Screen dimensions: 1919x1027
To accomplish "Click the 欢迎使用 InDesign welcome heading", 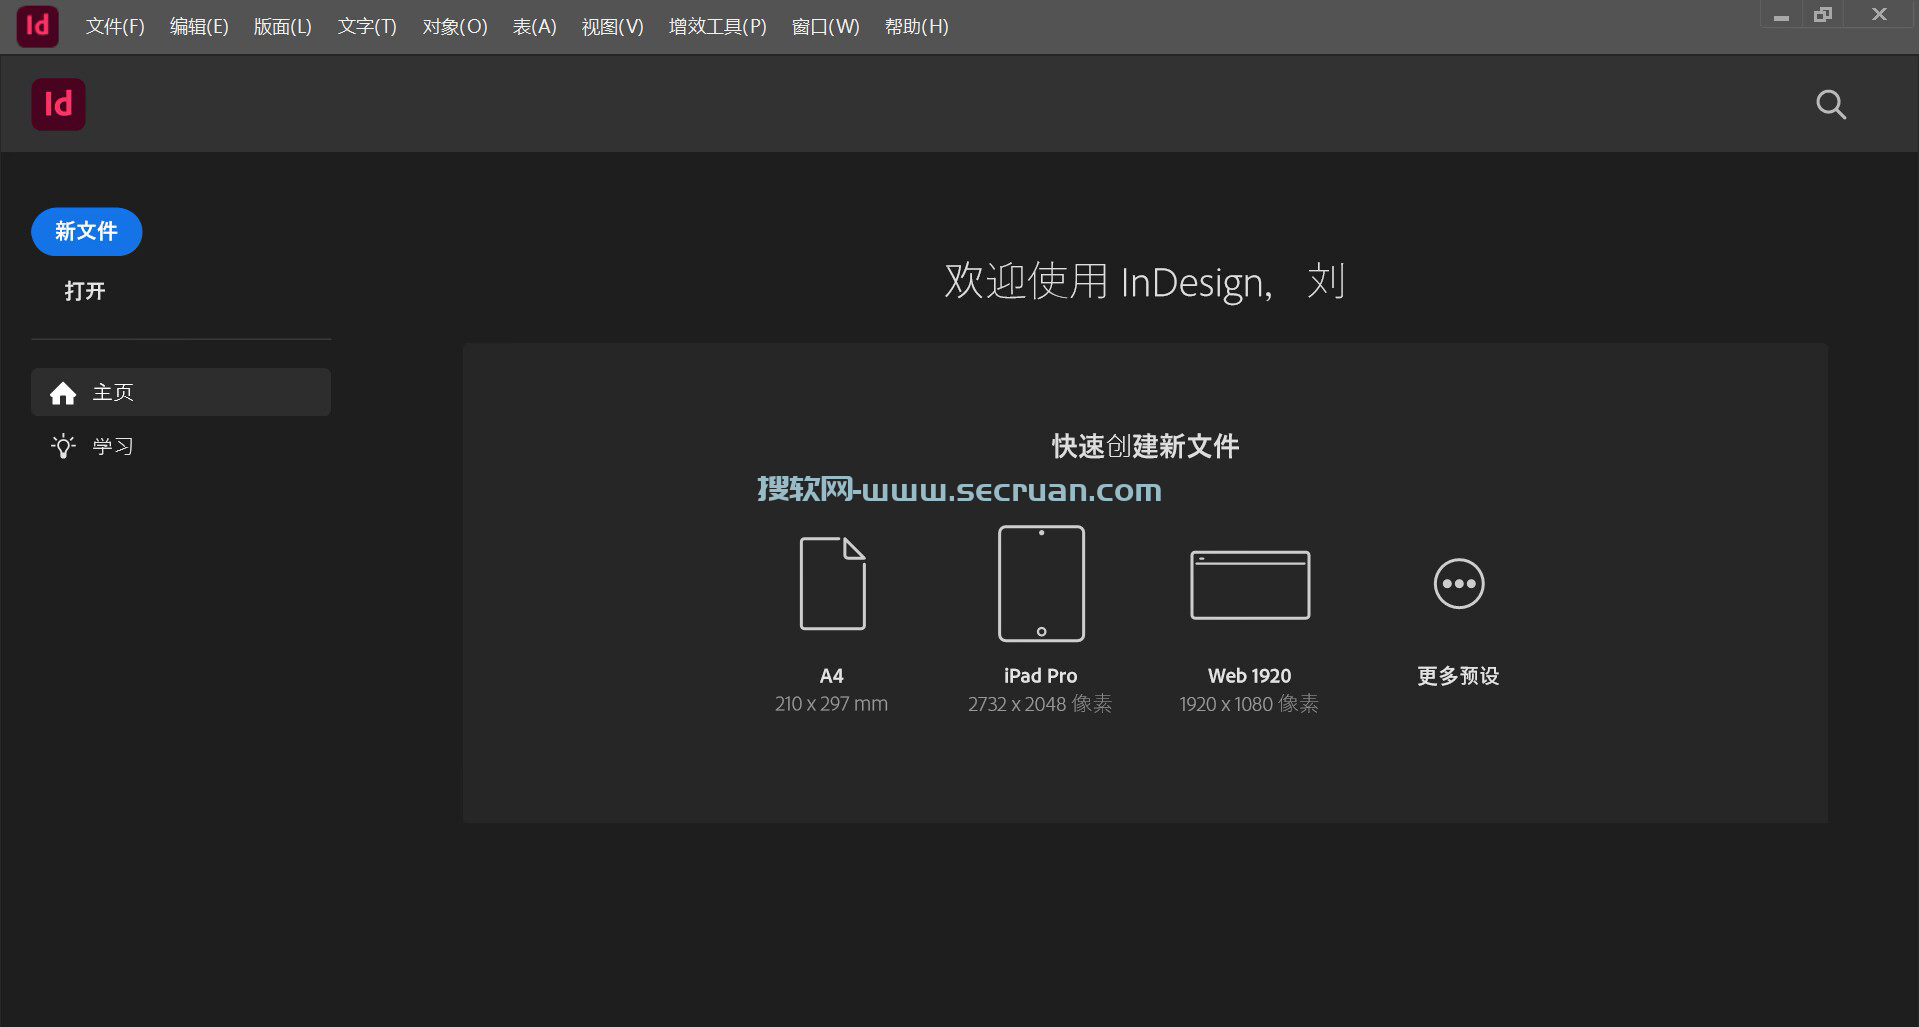I will (1145, 282).
